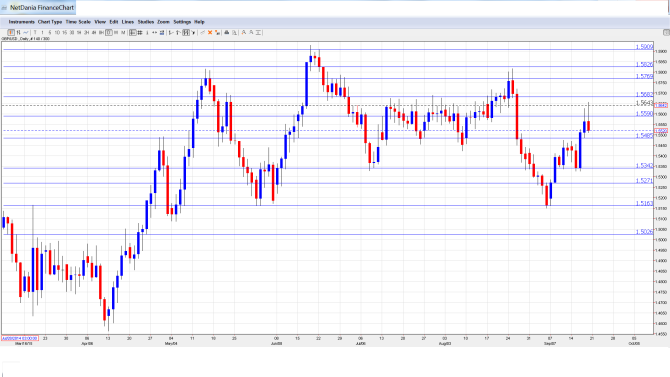670x377 pixels.
Task: Toggle the legend panel icon in toolbar
Action: pos(132,32)
